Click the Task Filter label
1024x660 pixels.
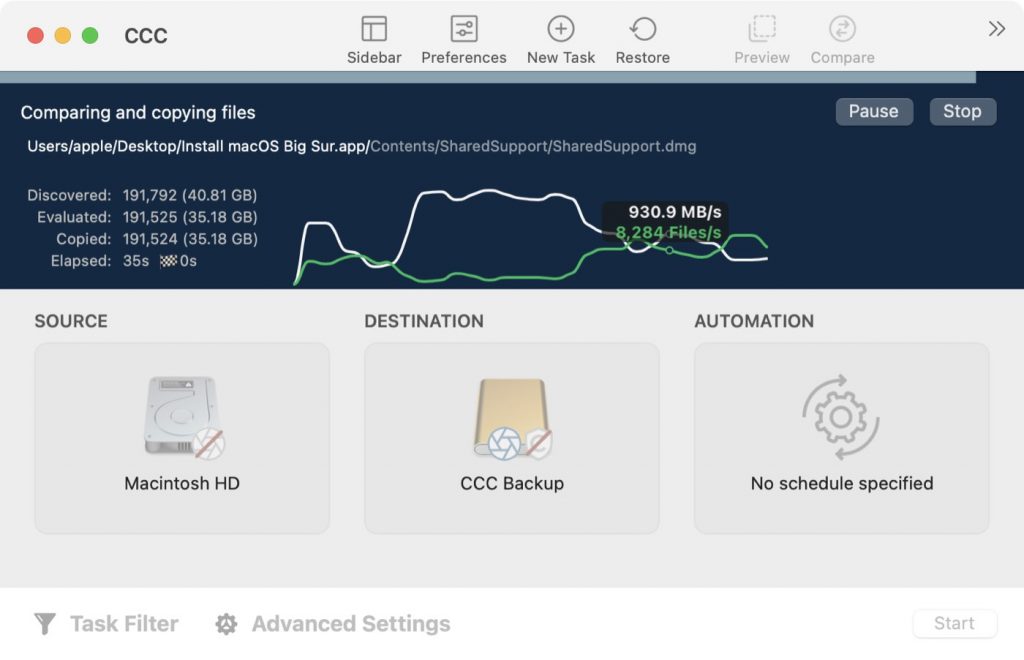coord(124,623)
